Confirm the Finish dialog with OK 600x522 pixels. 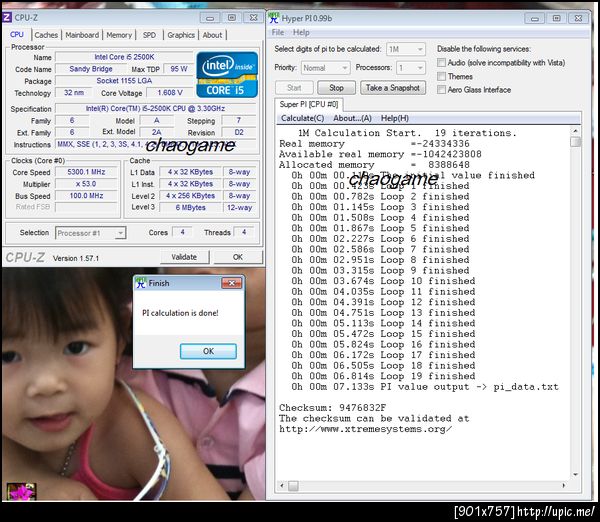[x=208, y=351]
